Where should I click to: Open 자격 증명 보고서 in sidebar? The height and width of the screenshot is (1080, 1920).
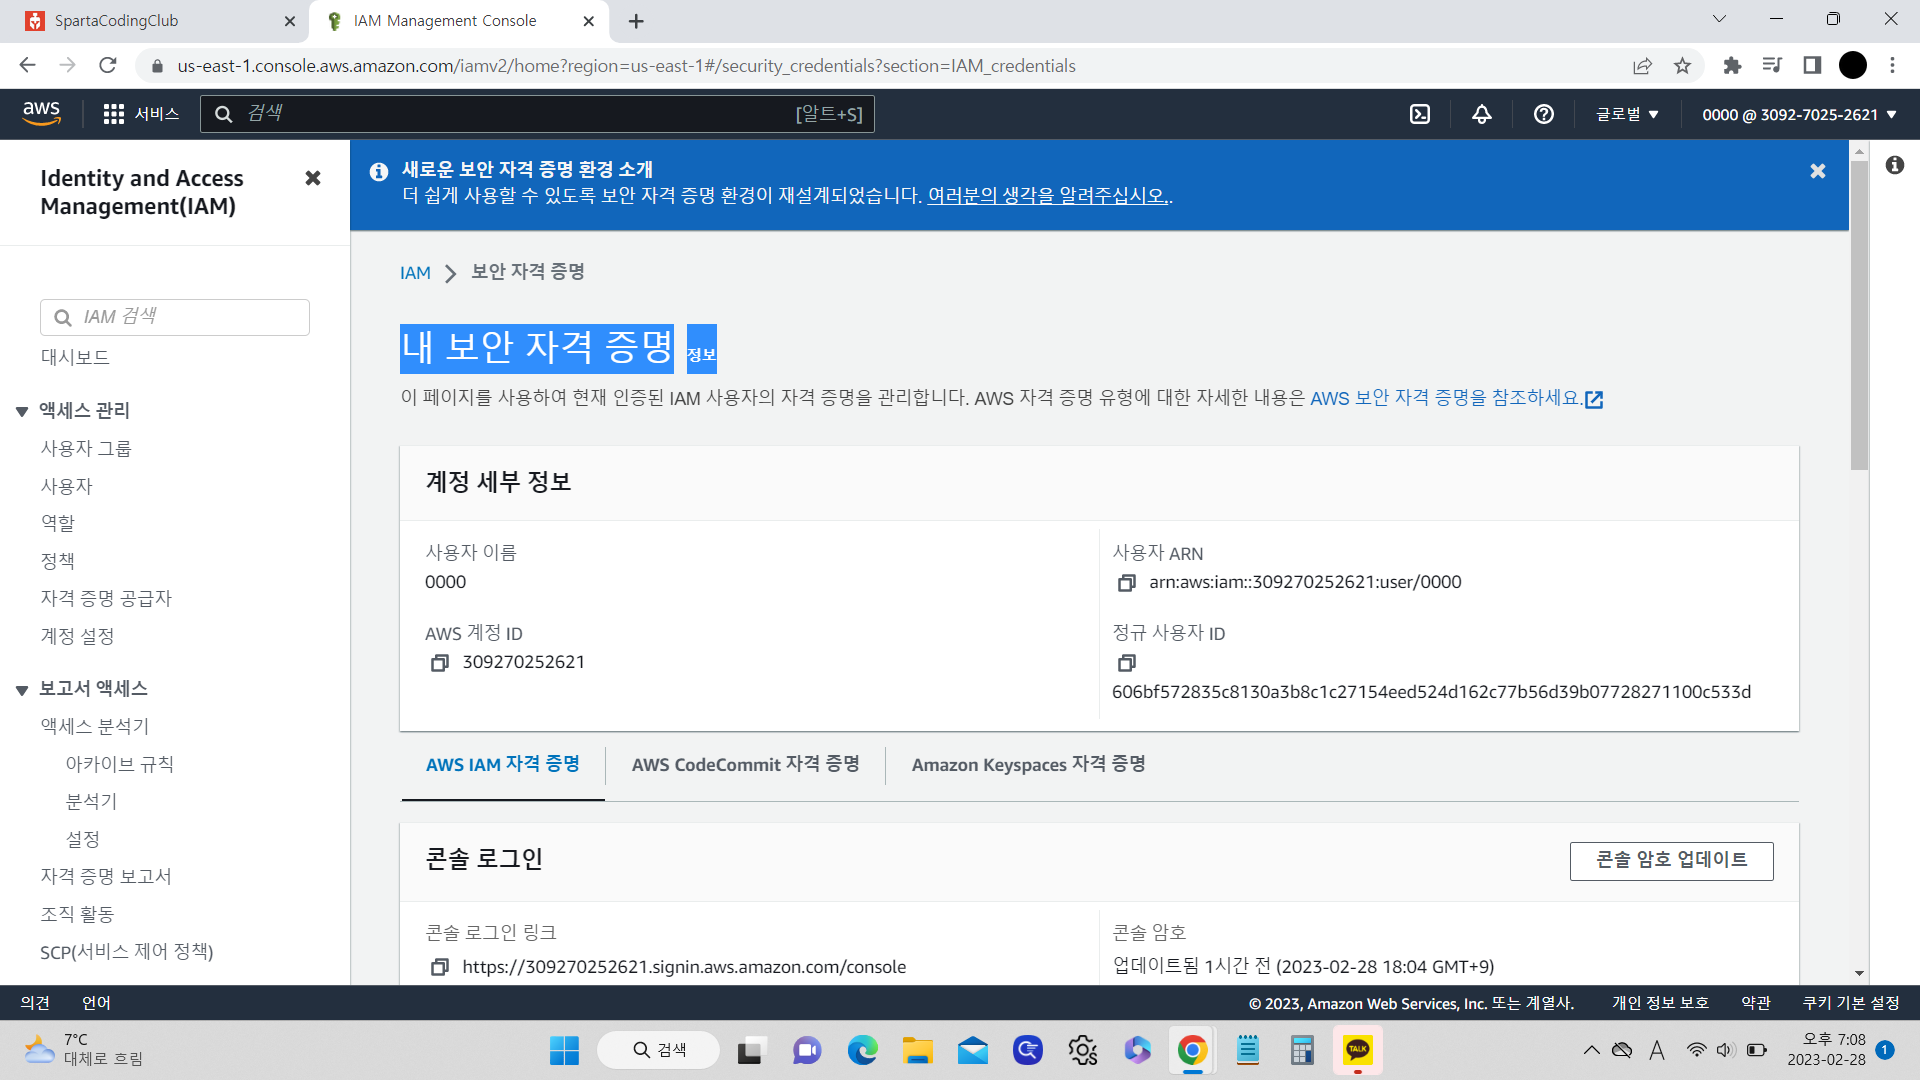click(x=106, y=877)
